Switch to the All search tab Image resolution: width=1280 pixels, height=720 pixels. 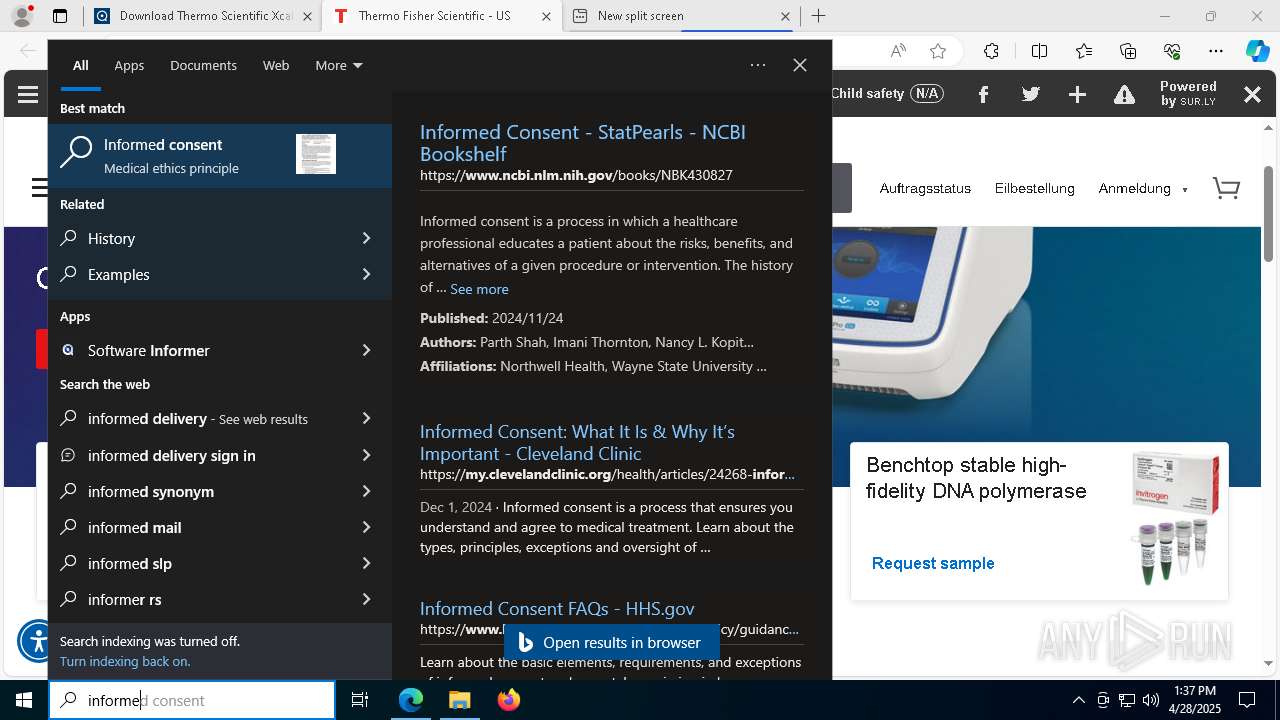81,65
